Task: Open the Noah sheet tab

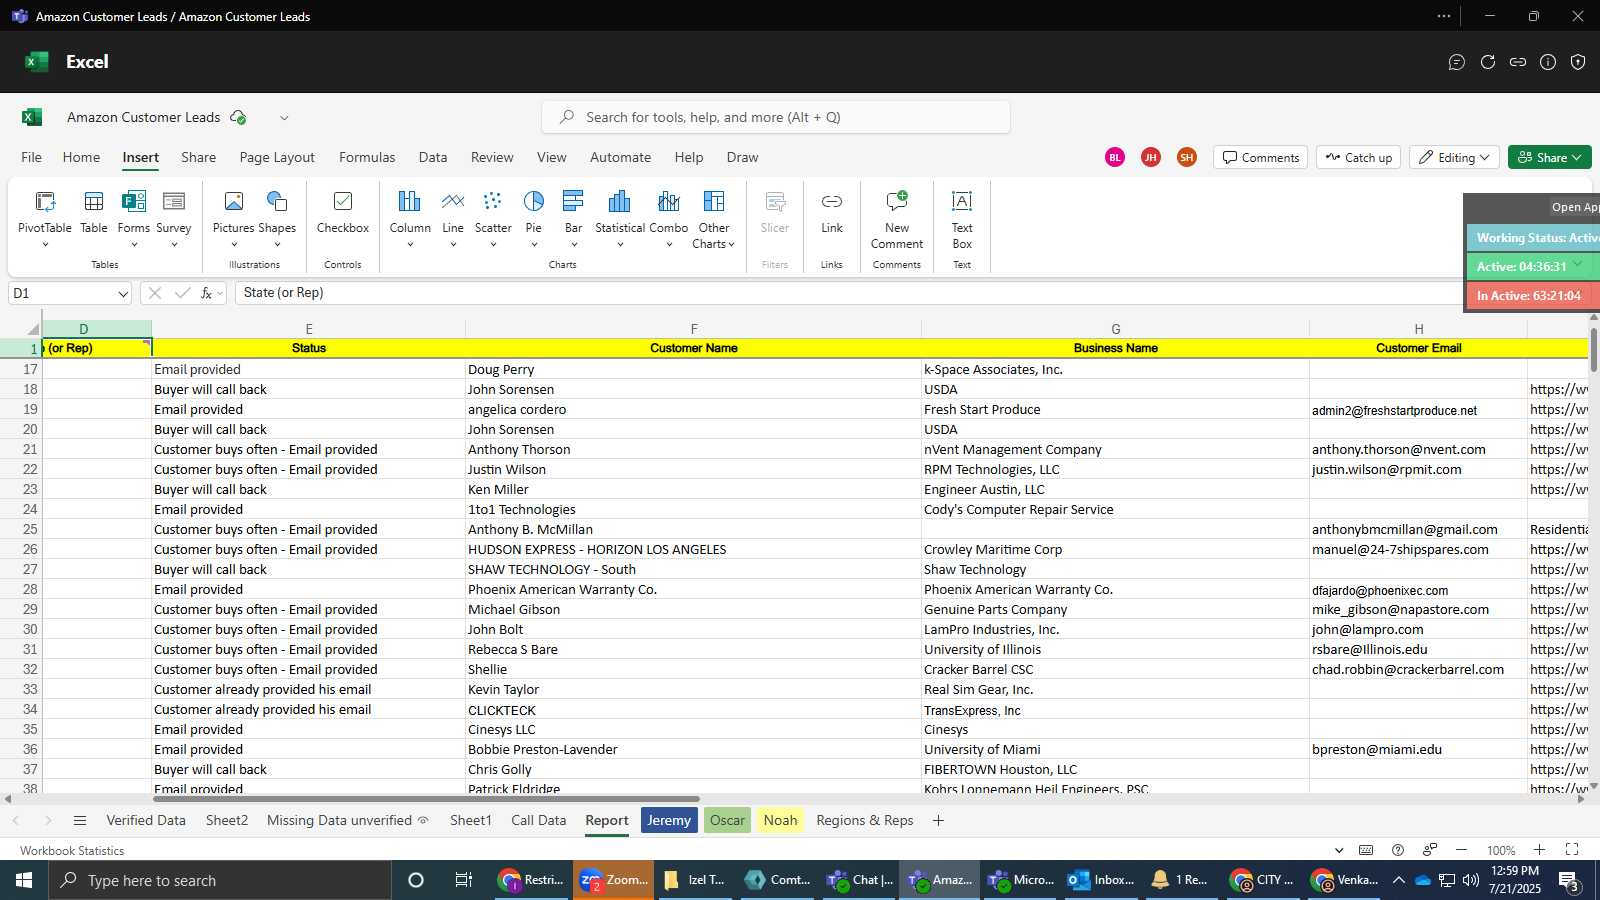Action: tap(780, 820)
